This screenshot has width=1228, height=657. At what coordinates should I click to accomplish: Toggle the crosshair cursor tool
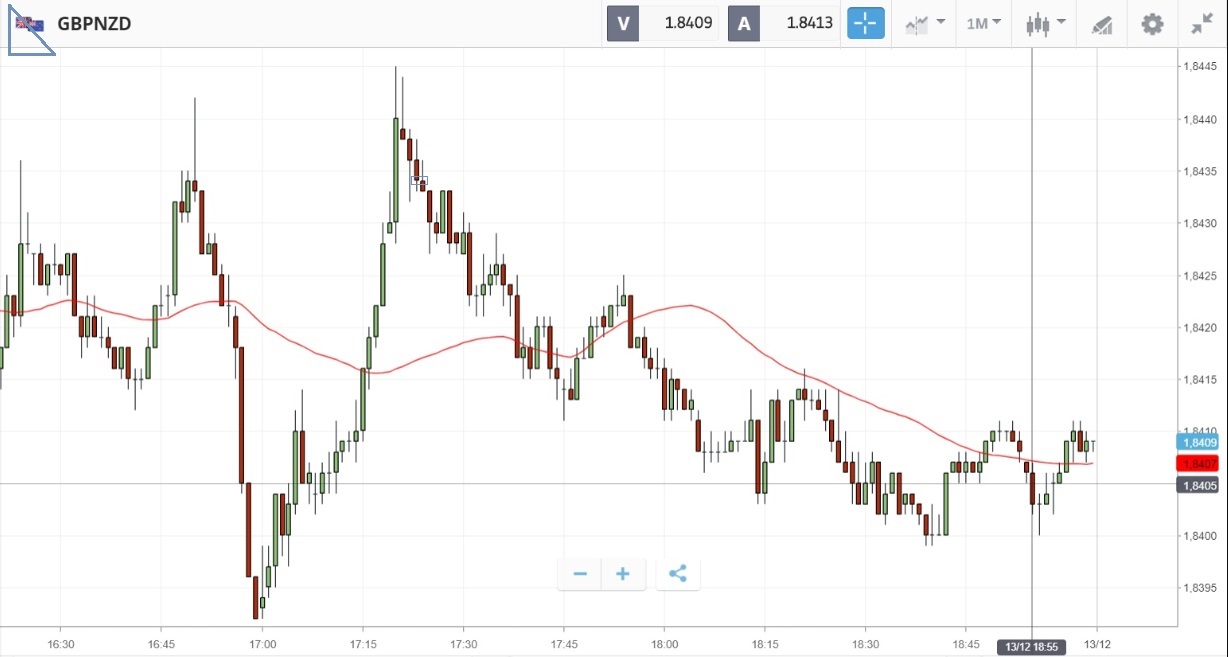(866, 23)
